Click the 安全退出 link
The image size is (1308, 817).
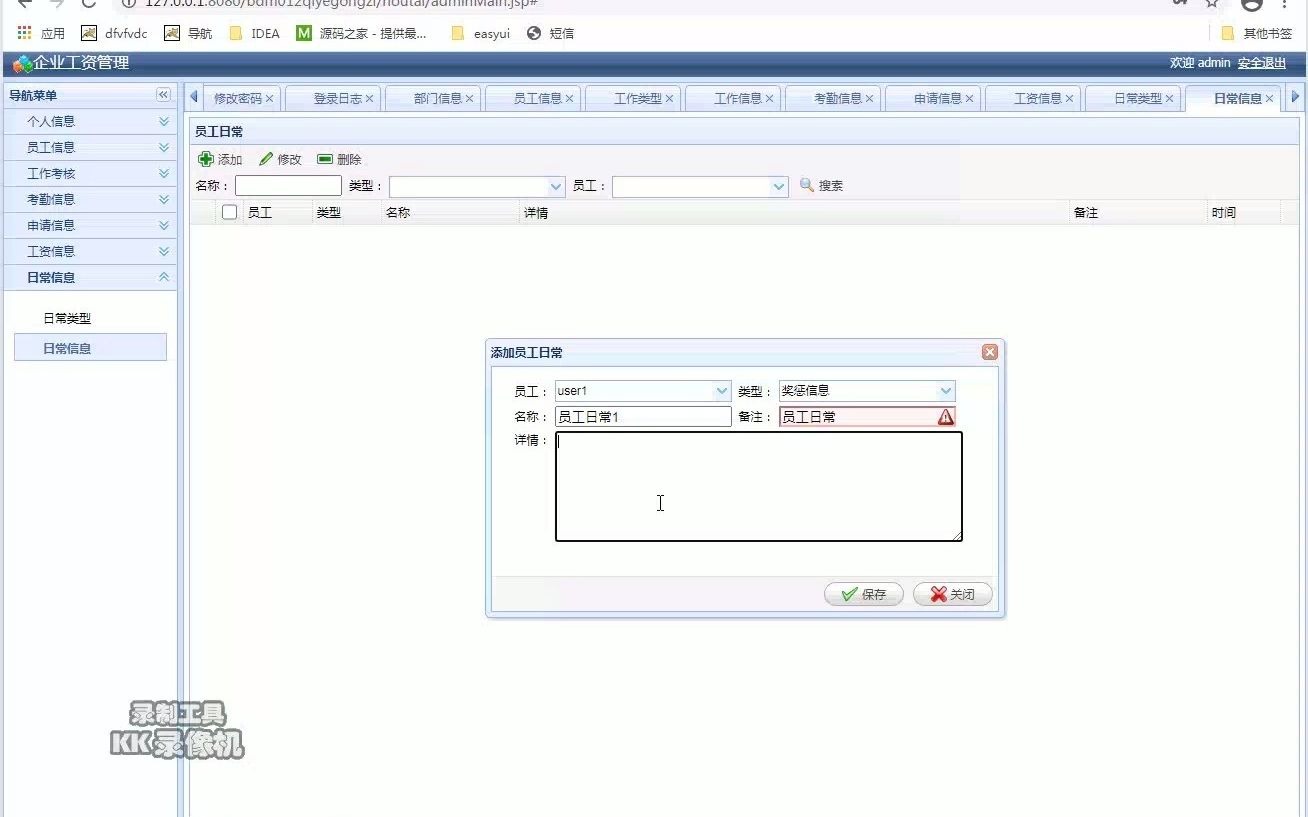[x=1262, y=63]
